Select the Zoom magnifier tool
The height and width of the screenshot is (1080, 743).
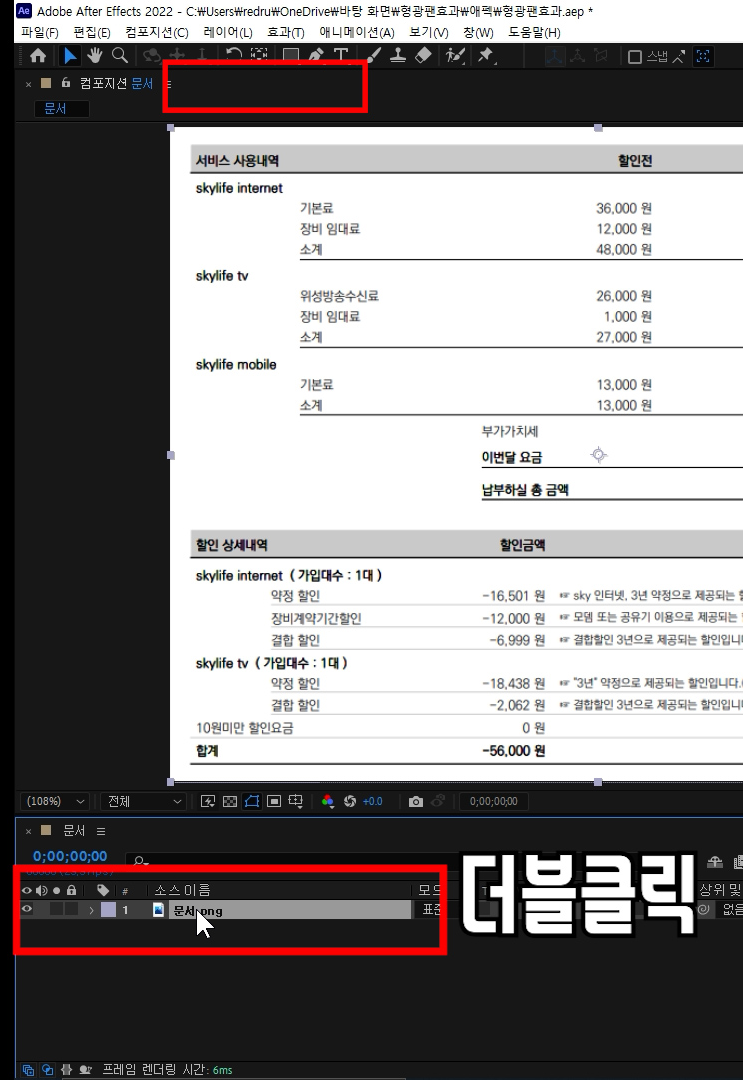[x=120, y=56]
